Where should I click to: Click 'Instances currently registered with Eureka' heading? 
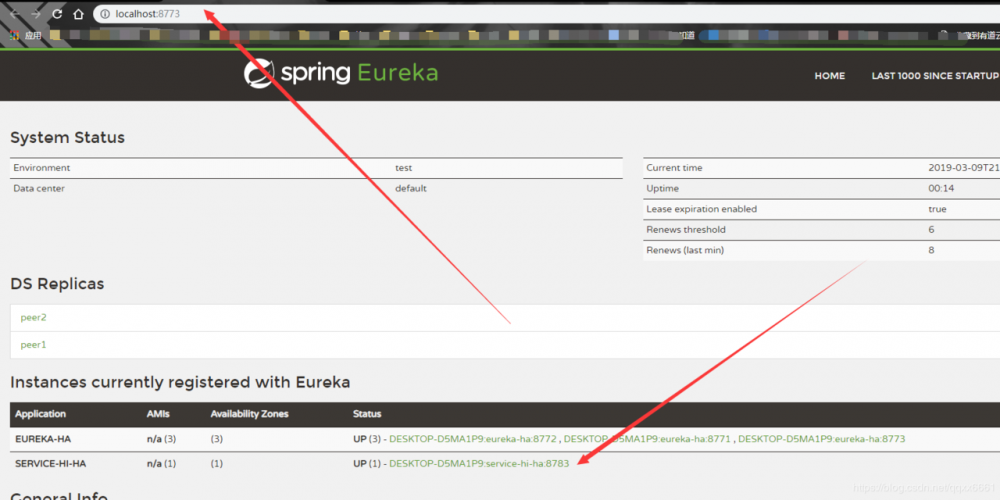180,383
